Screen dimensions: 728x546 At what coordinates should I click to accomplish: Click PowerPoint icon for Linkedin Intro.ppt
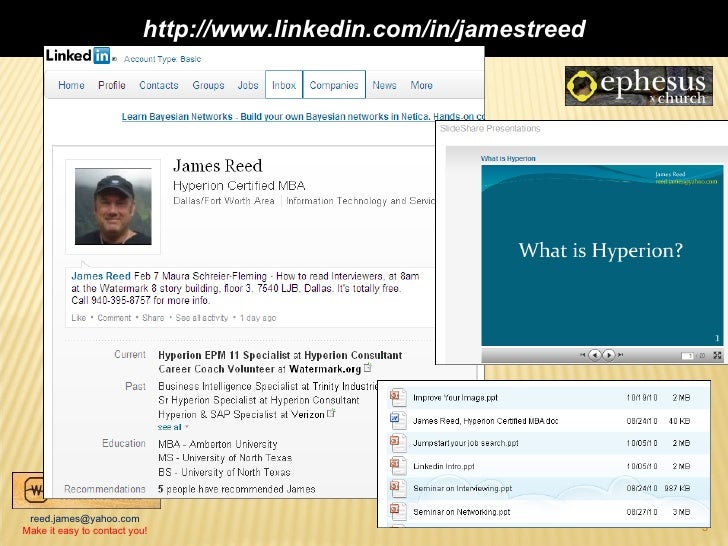(397, 466)
